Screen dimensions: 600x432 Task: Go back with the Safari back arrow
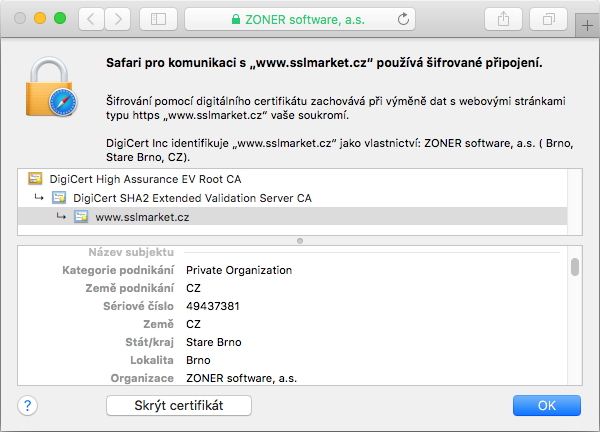[x=91, y=19]
